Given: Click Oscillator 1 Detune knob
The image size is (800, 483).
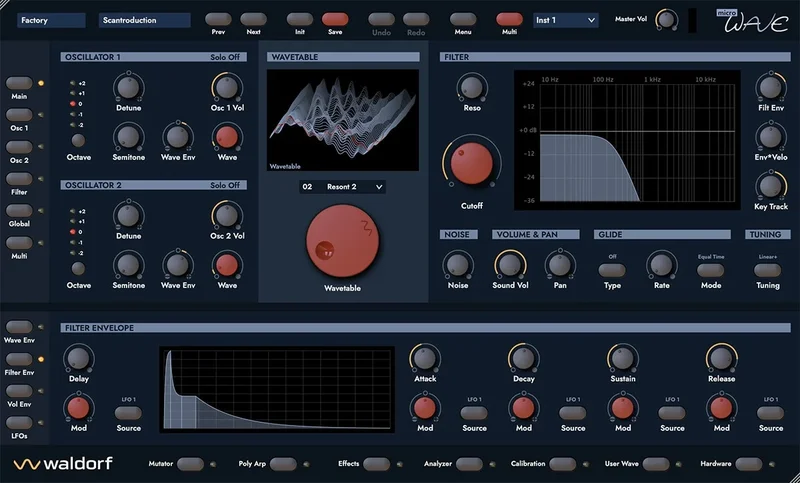Looking at the screenshot, I should (129, 87).
